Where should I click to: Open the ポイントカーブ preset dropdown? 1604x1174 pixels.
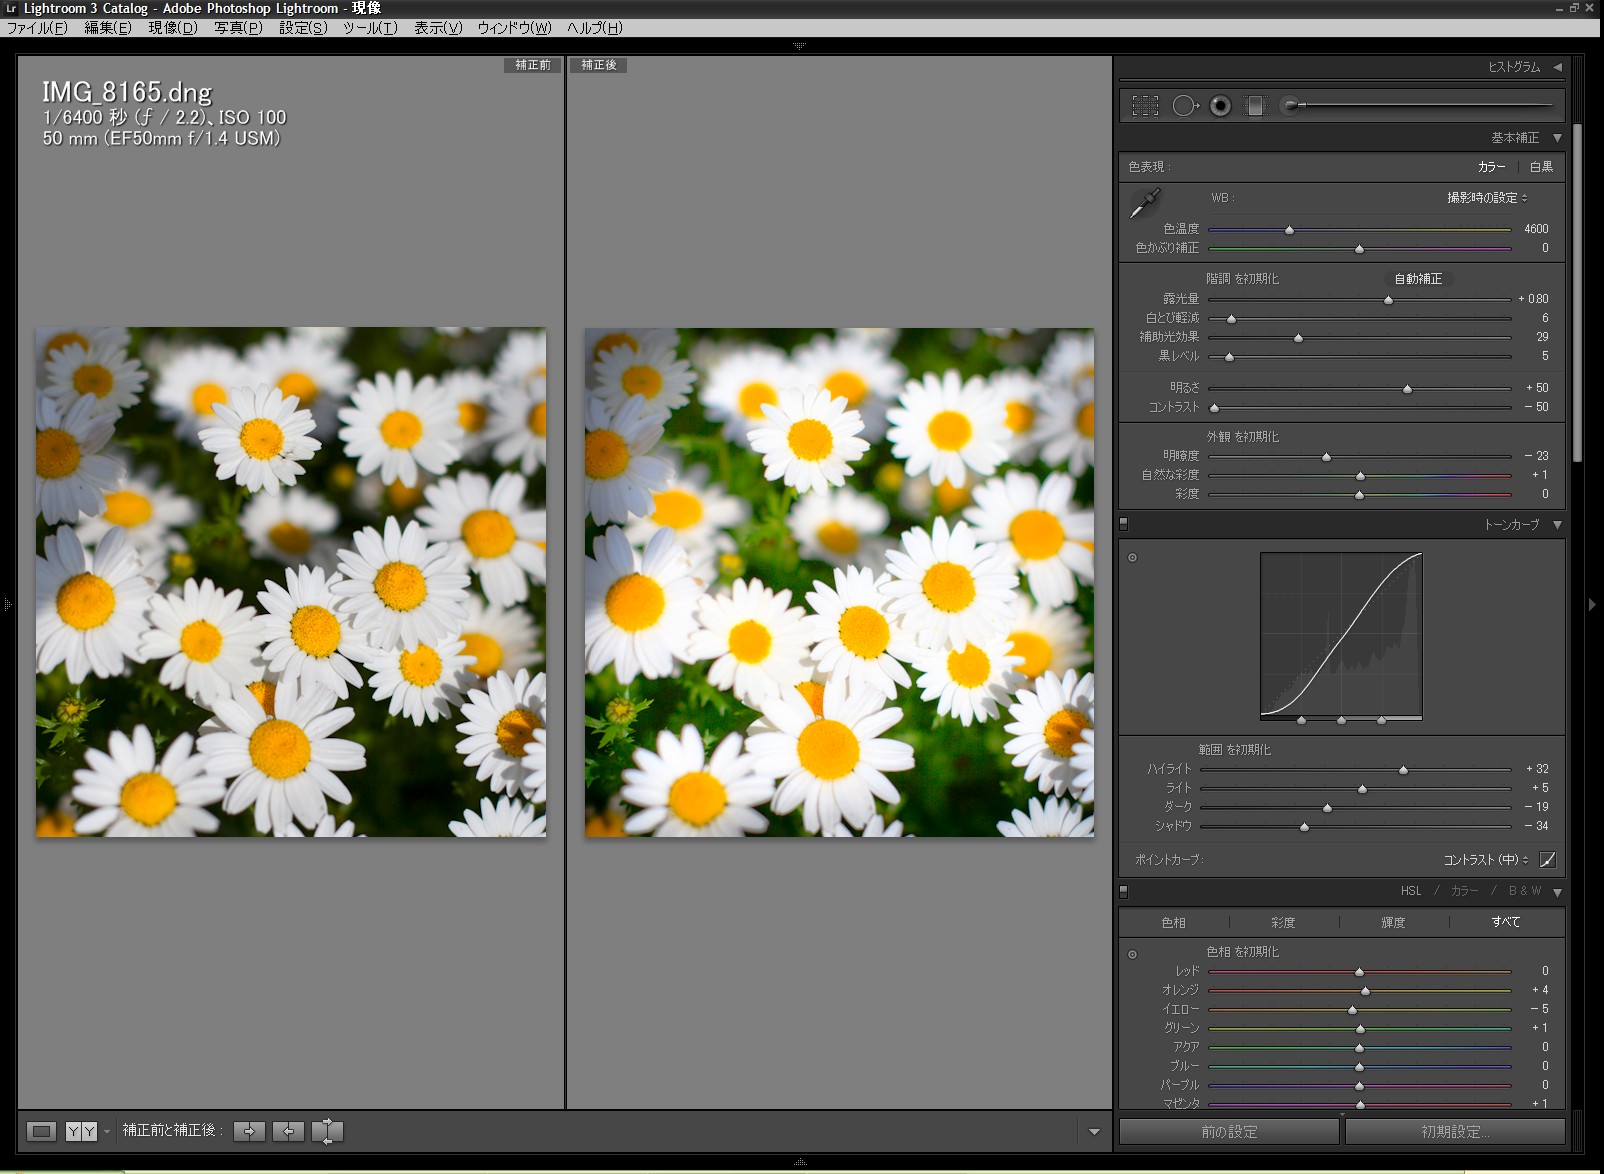(x=1485, y=860)
